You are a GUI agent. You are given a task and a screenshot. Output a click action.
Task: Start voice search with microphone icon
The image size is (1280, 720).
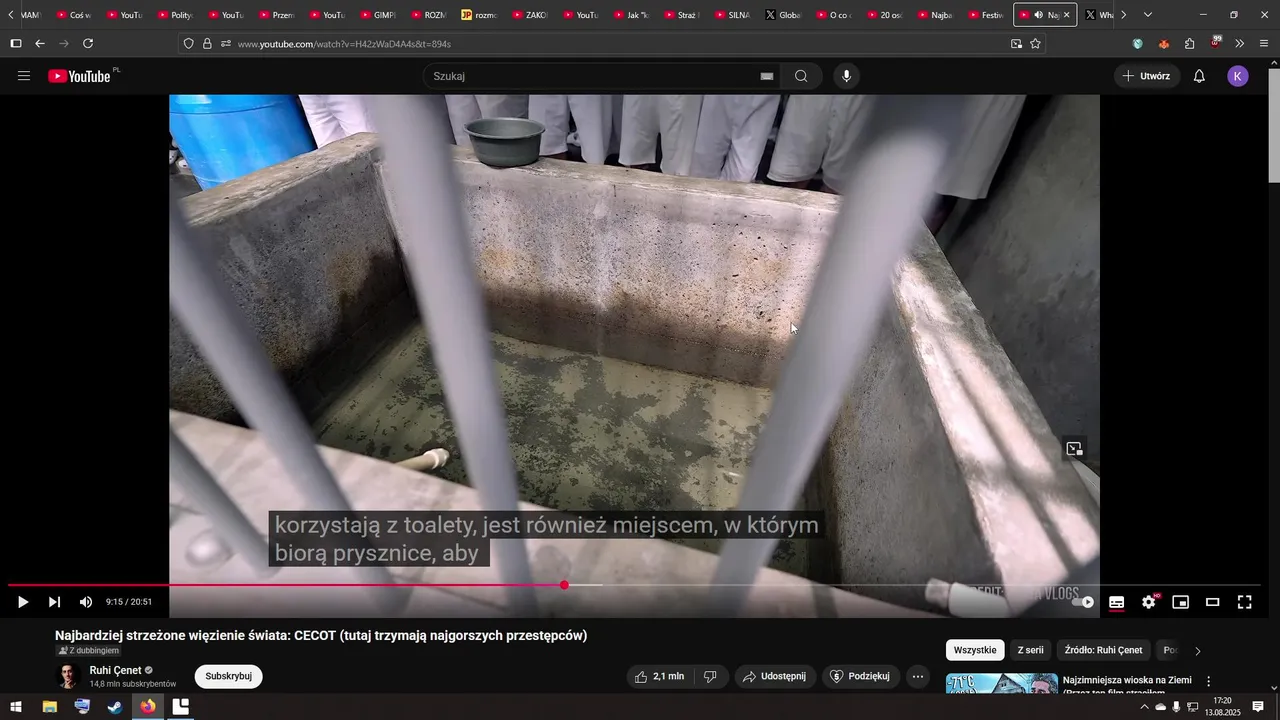pyautogui.click(x=846, y=76)
